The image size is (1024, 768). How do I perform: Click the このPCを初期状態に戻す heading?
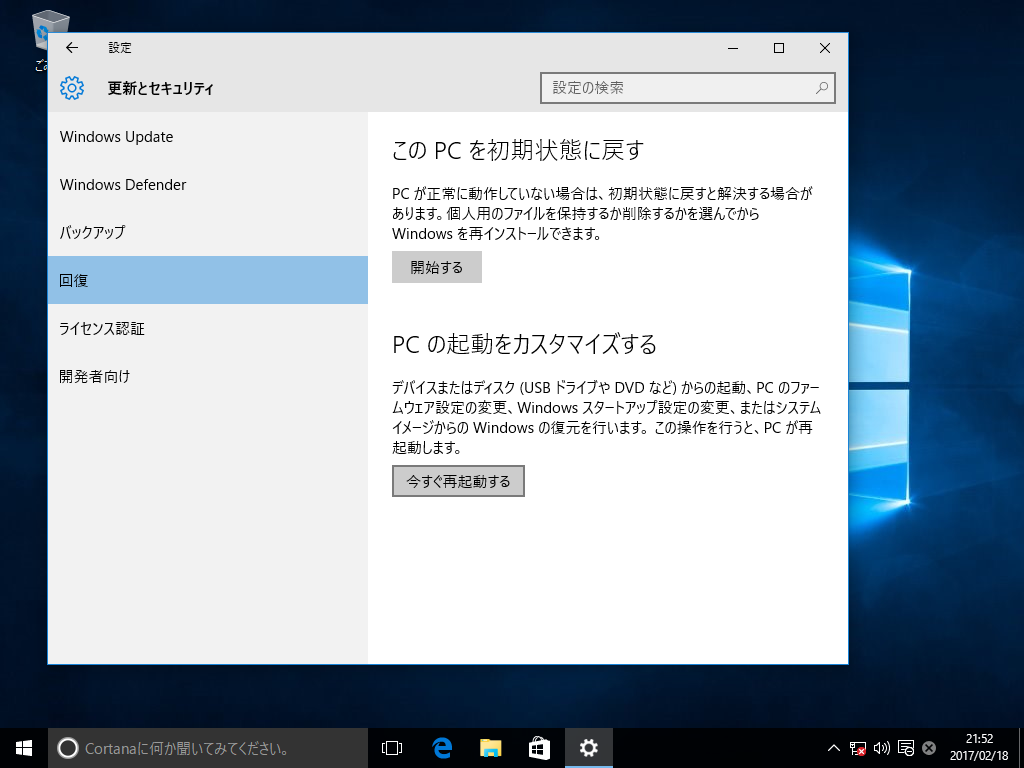518,150
